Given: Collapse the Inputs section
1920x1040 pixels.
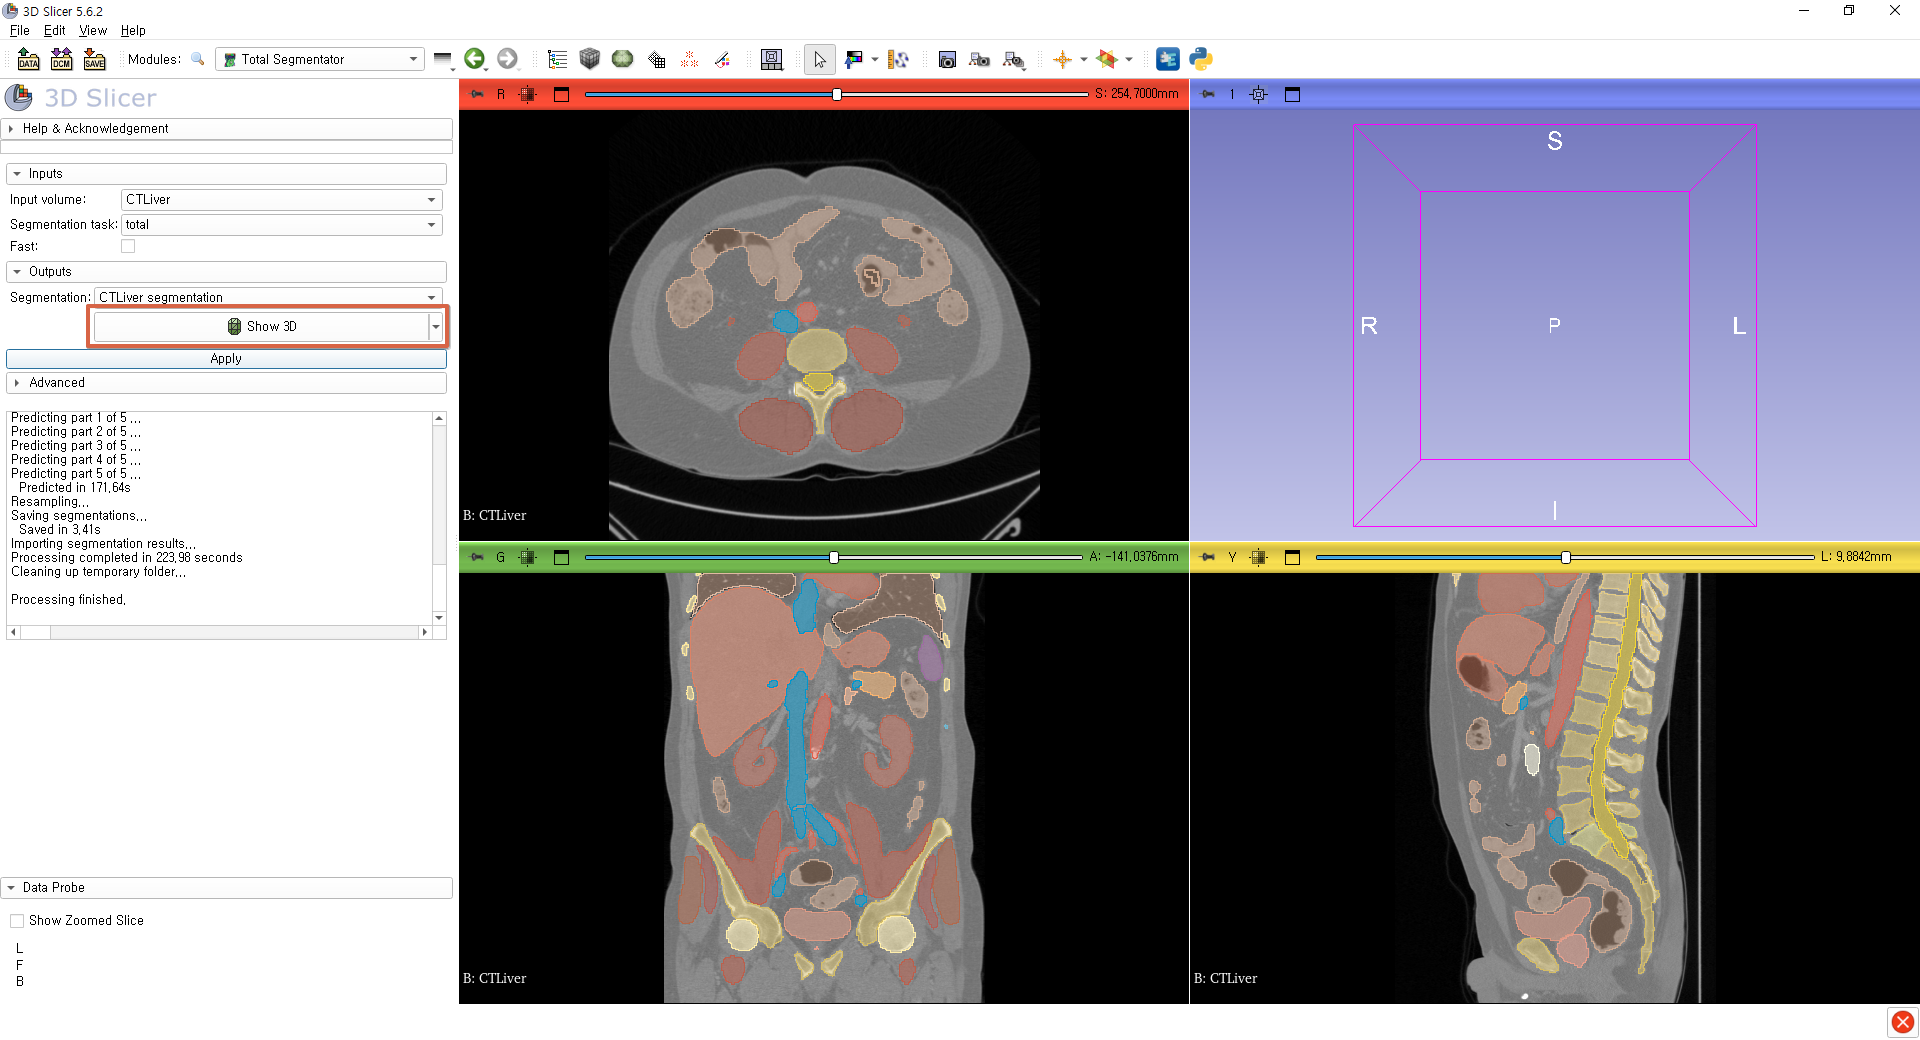Looking at the screenshot, I should (x=226, y=173).
